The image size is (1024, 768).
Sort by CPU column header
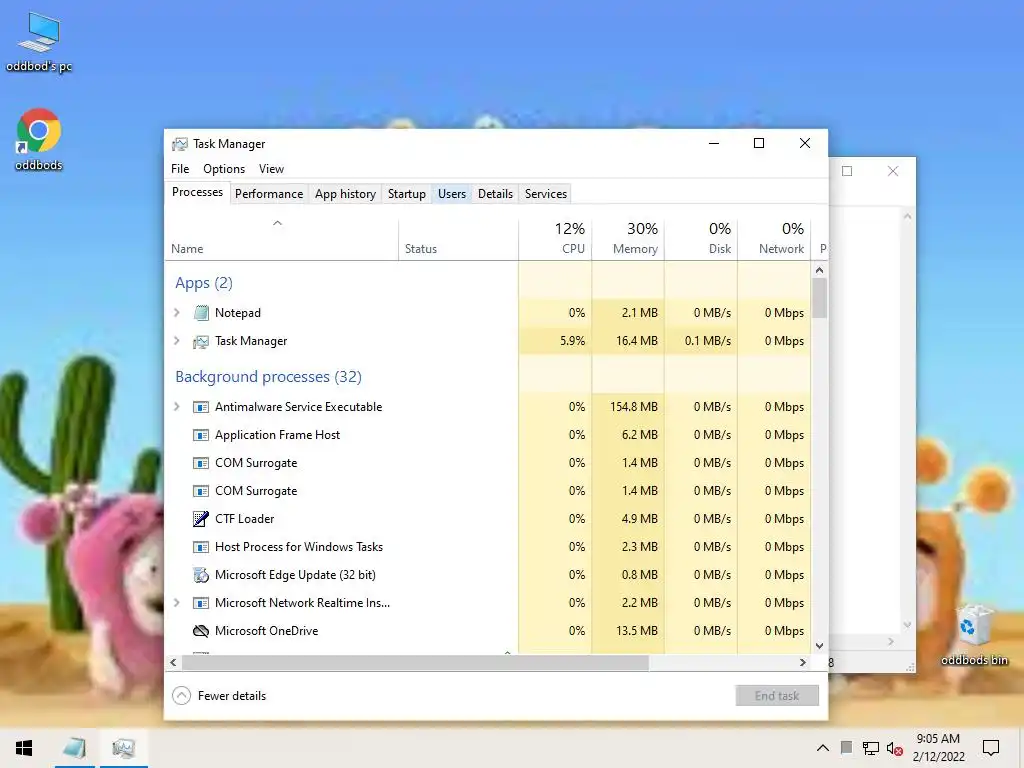(555, 240)
